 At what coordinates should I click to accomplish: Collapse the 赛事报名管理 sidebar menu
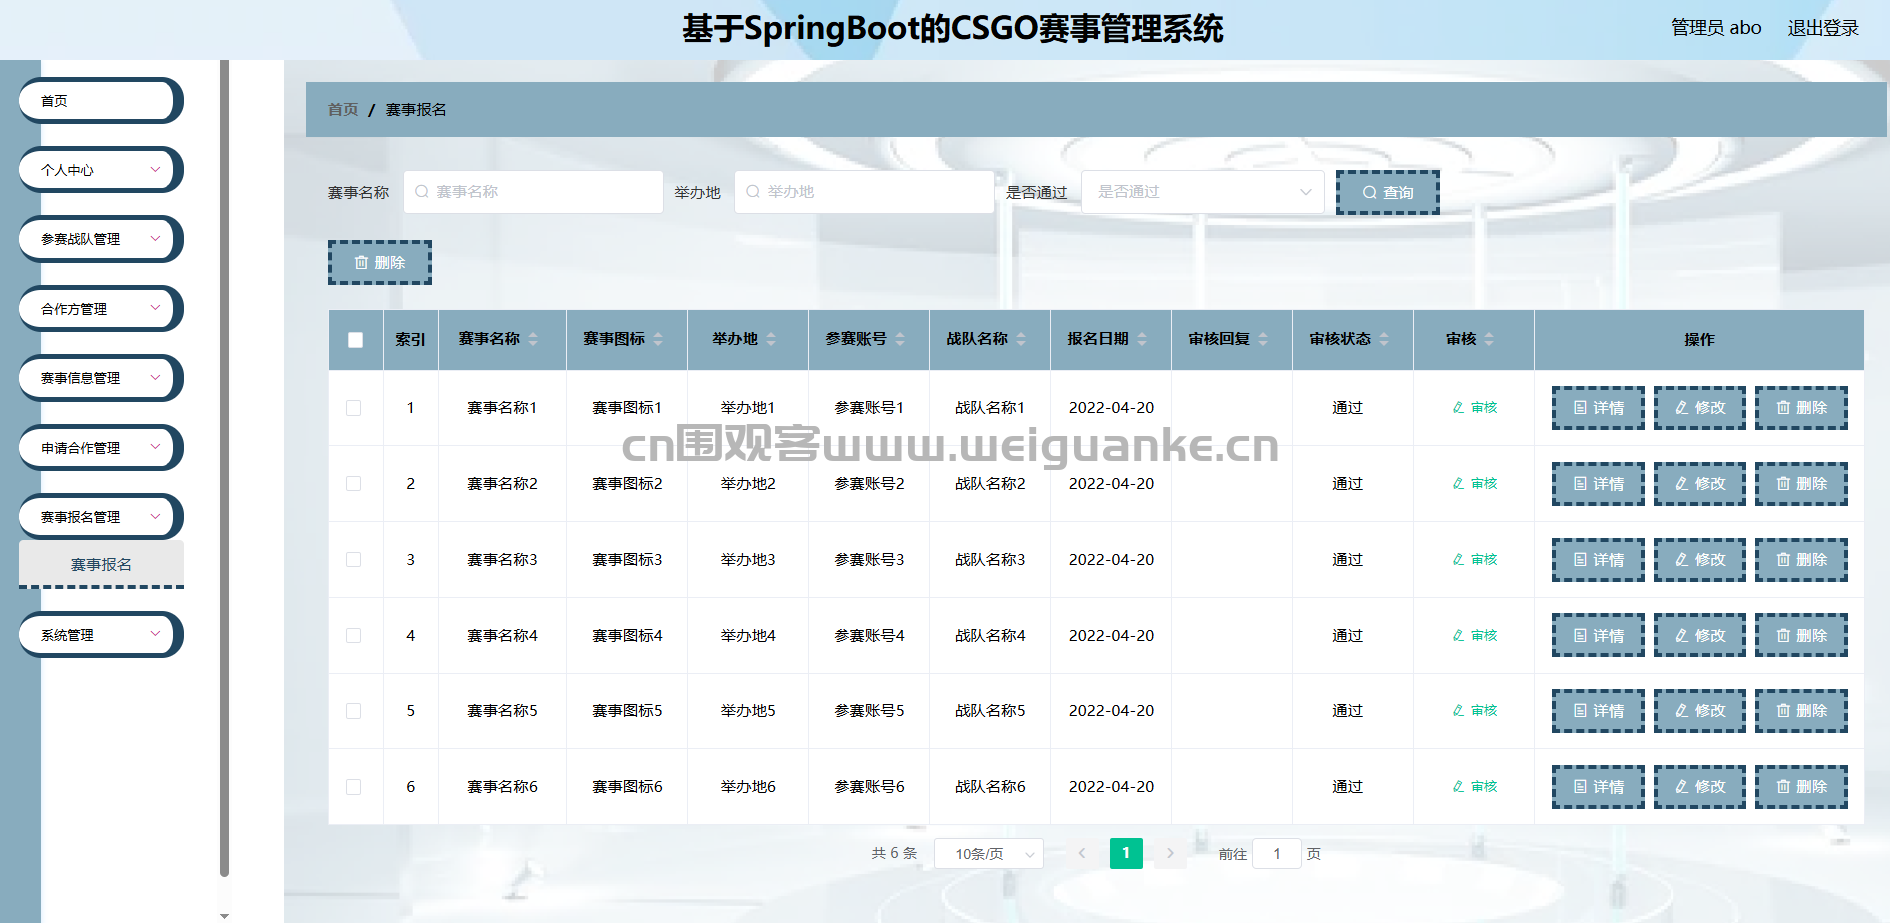[100, 517]
